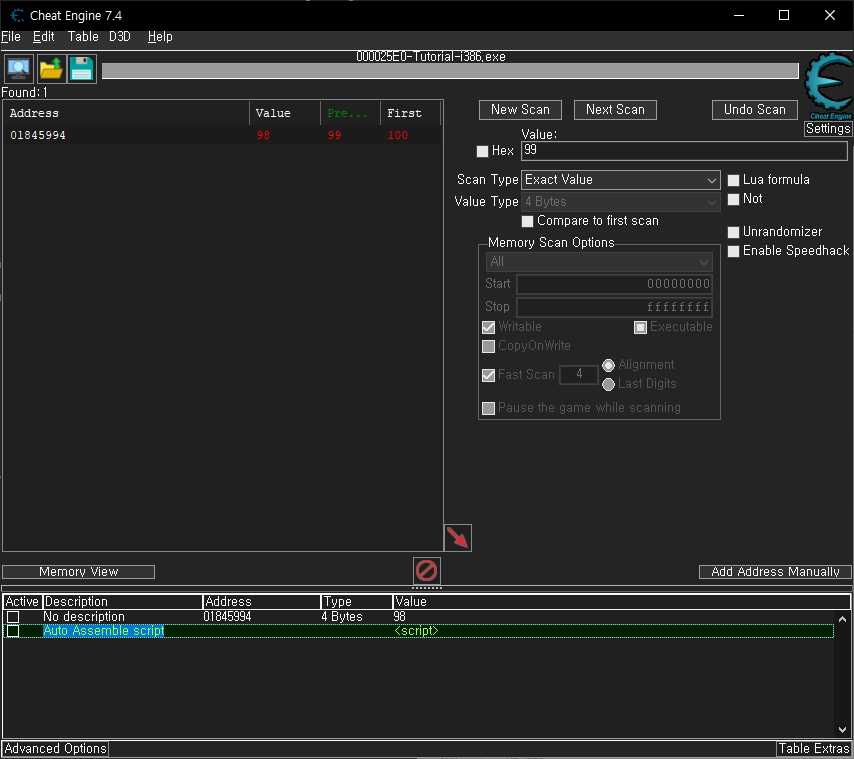Viewport: 854px width, 759px height.
Task: Save the table with the floppy disk icon
Action: point(82,69)
